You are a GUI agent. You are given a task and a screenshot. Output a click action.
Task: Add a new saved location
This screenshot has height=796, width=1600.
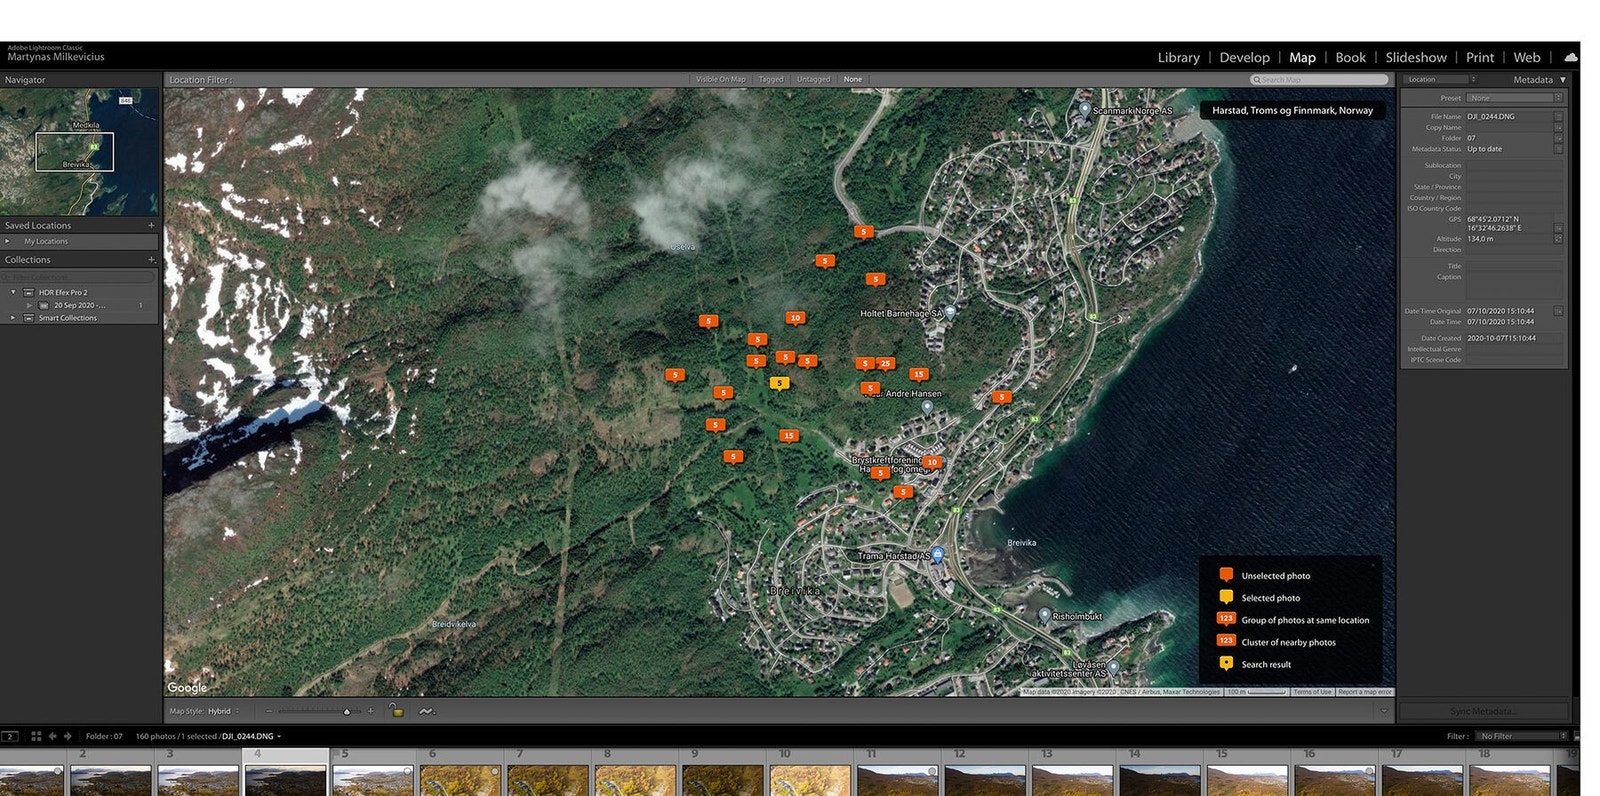pyautogui.click(x=151, y=226)
